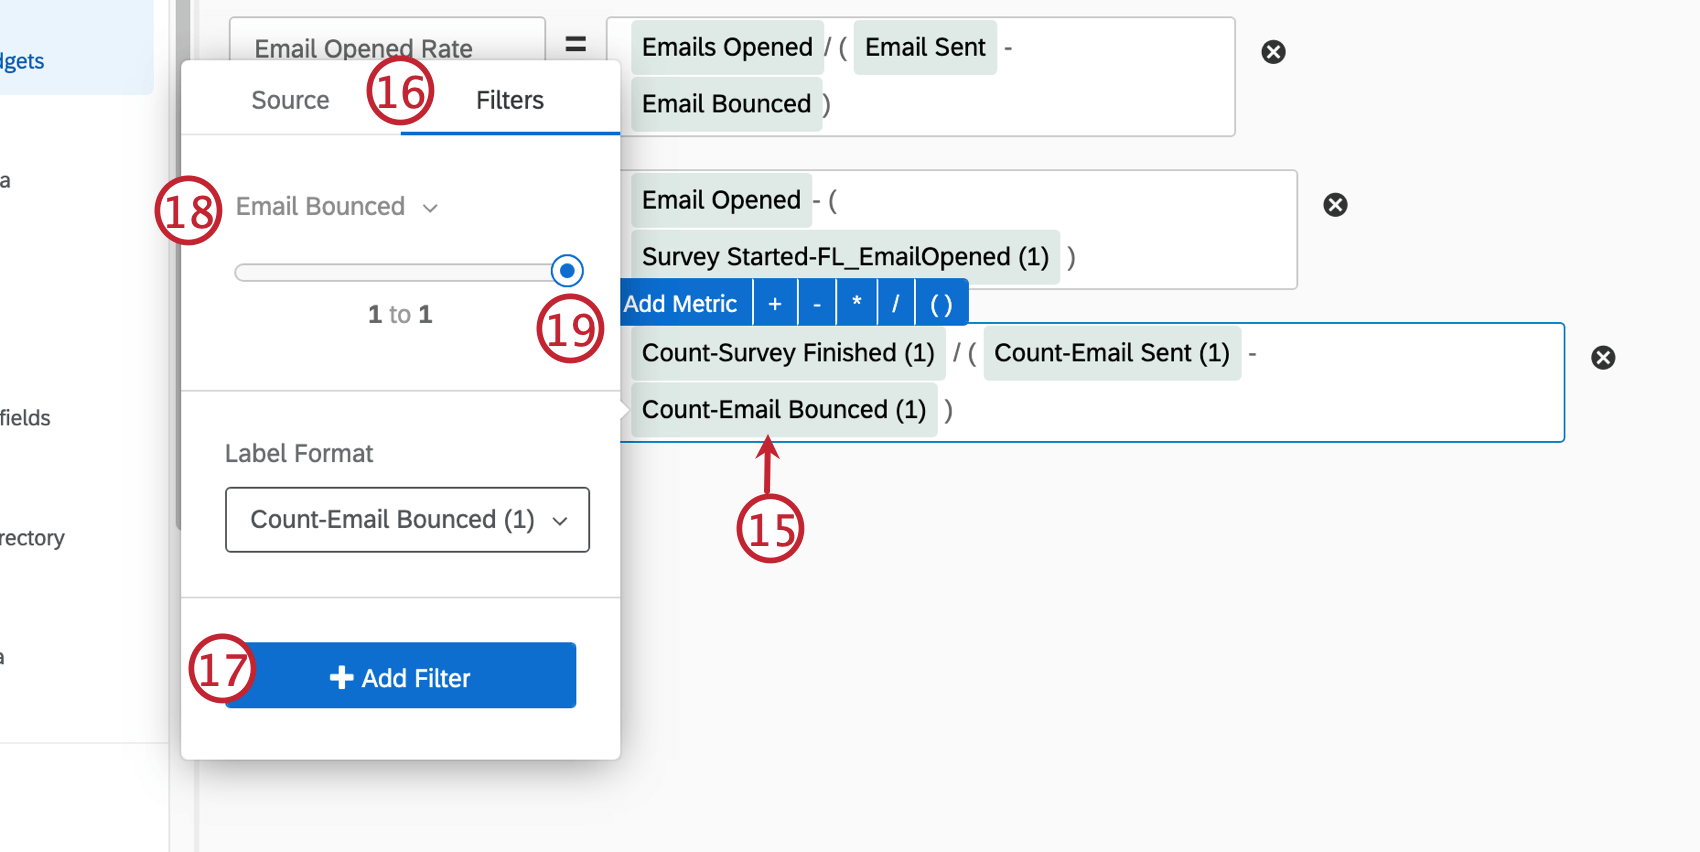The width and height of the screenshot is (1700, 852).
Task: Select the addition (+) operator icon
Action: [775, 302]
